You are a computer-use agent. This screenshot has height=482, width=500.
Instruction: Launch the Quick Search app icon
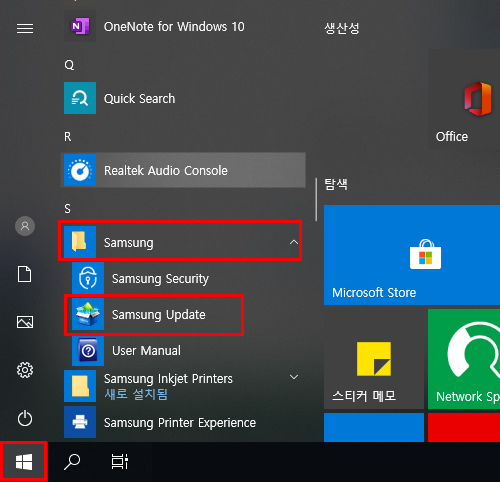pyautogui.click(x=80, y=98)
